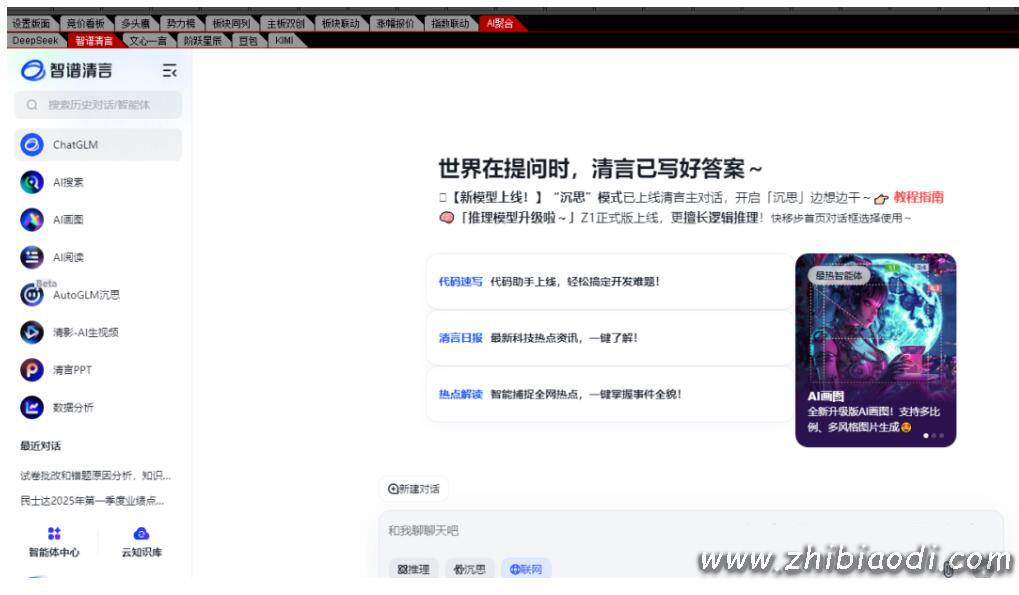Switch to the 板块联动 tab

(x=341, y=23)
